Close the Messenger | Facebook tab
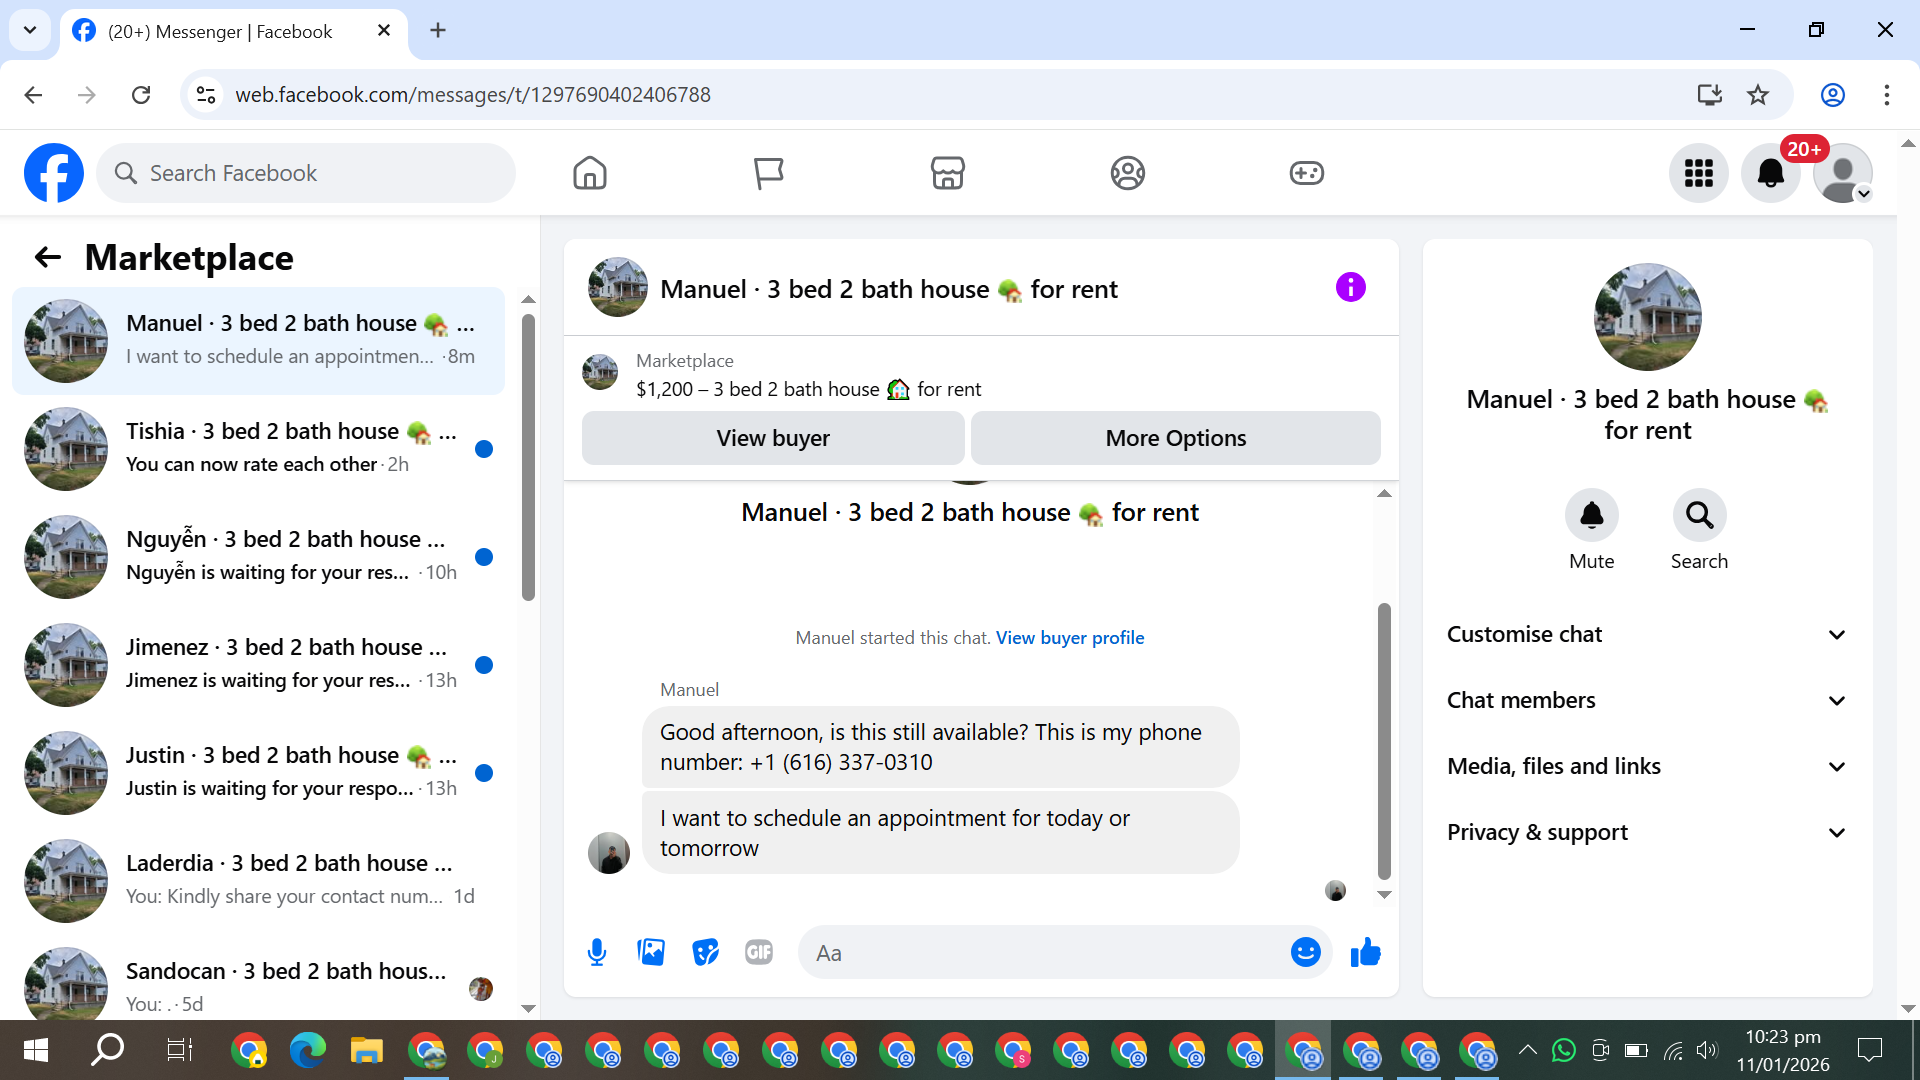 pyautogui.click(x=383, y=31)
